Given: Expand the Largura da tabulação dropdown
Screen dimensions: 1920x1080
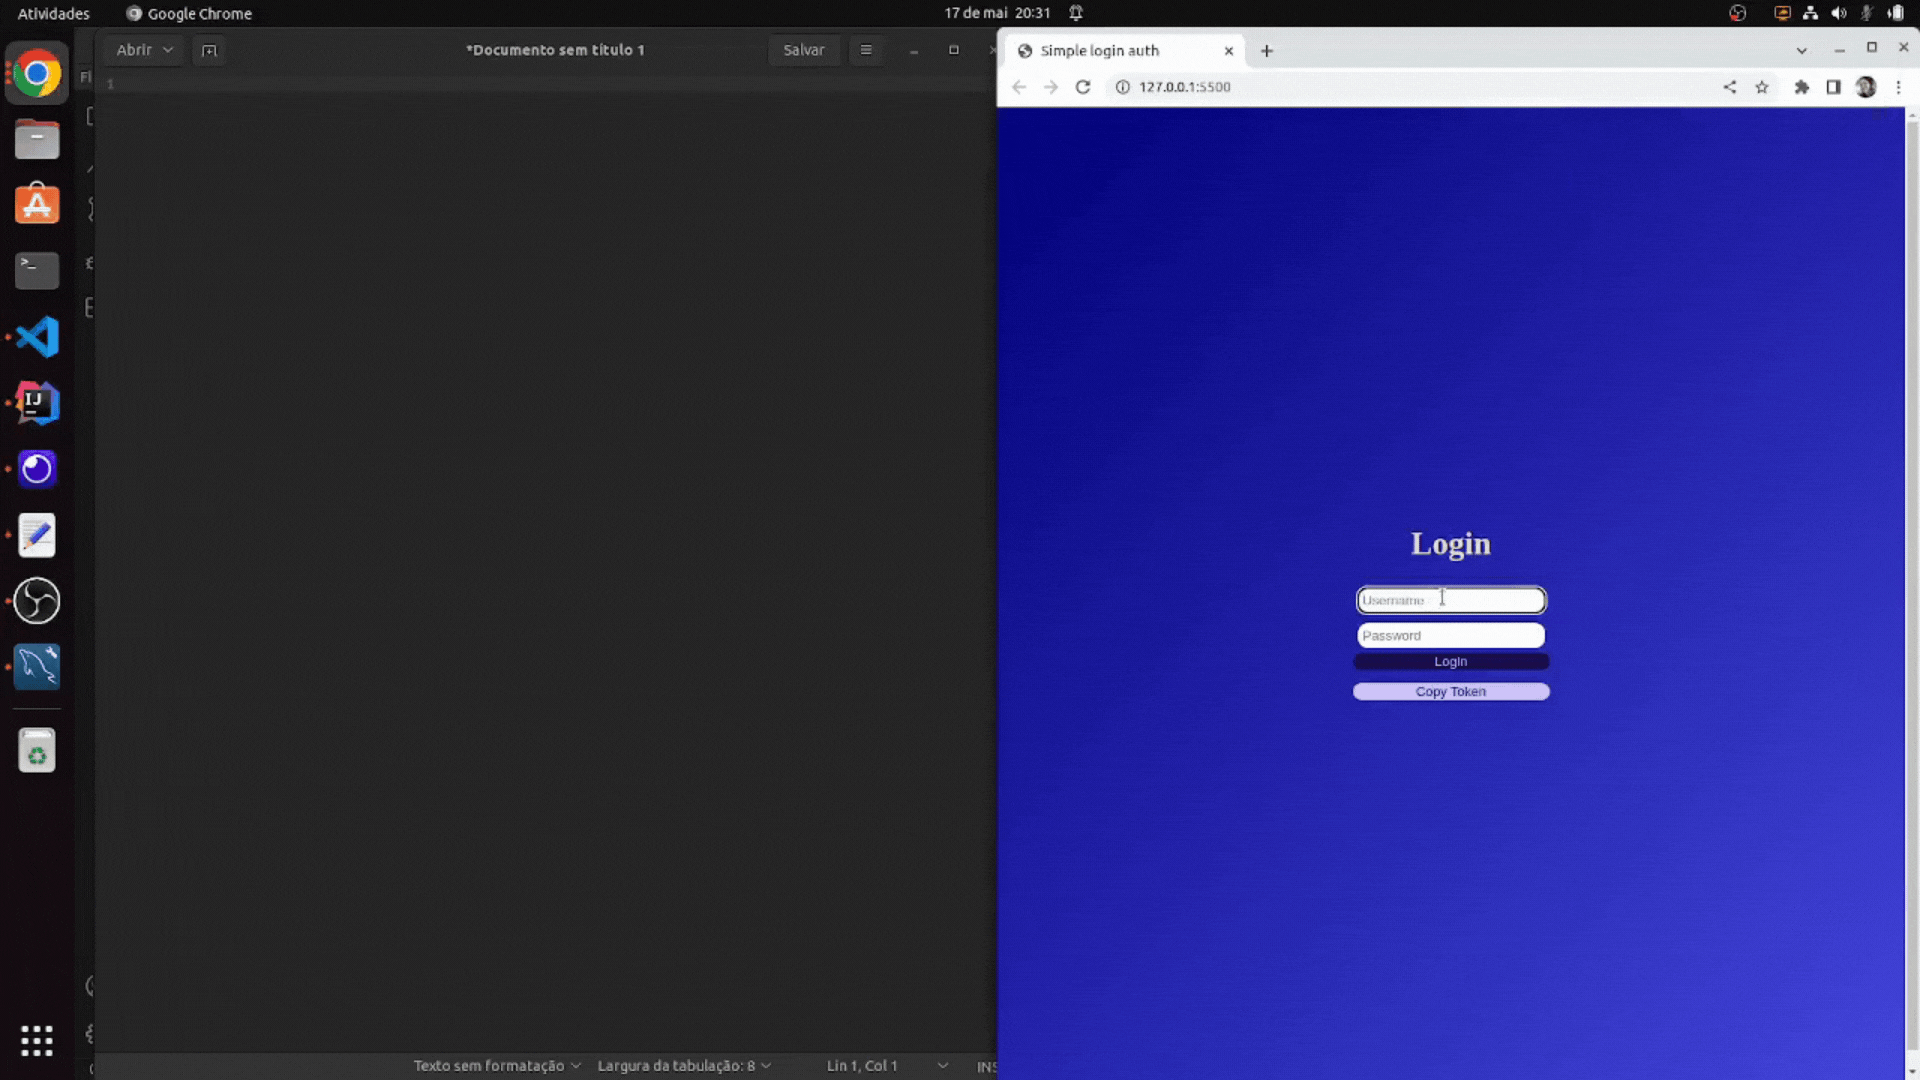Looking at the screenshot, I should pos(684,1066).
